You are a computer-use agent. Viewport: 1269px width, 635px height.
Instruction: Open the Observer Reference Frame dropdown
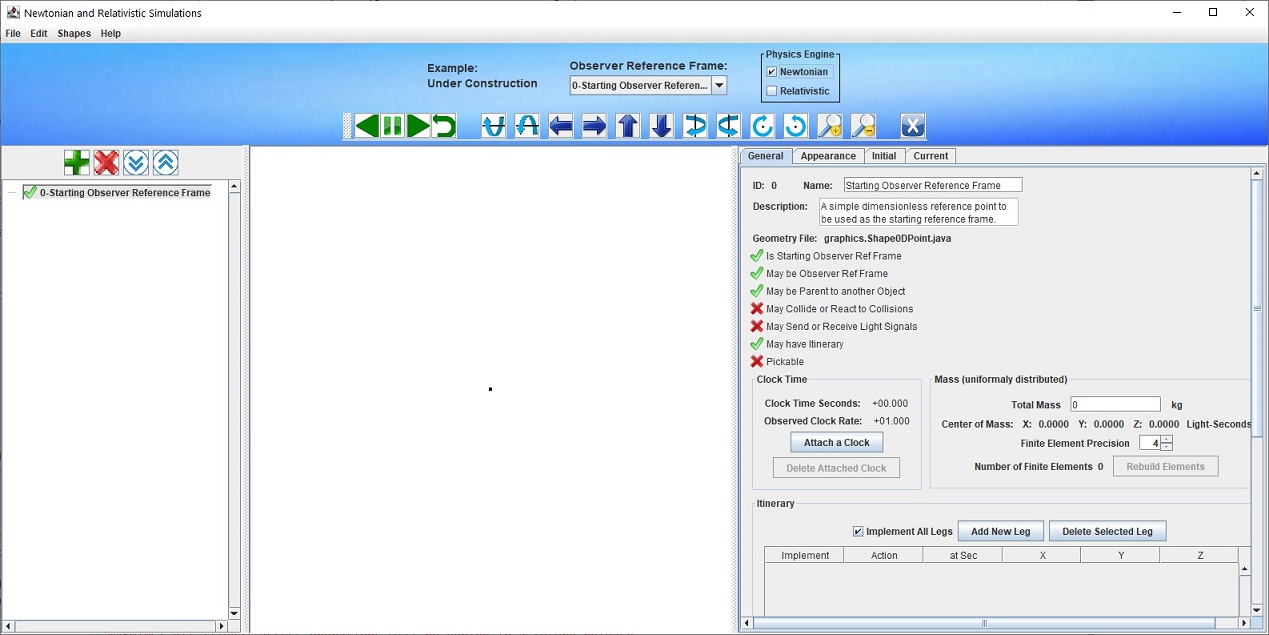(719, 85)
